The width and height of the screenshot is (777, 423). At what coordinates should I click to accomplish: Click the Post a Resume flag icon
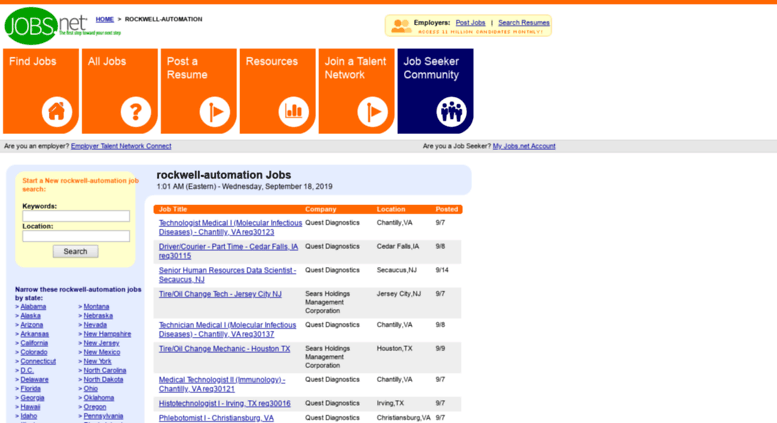(x=215, y=111)
